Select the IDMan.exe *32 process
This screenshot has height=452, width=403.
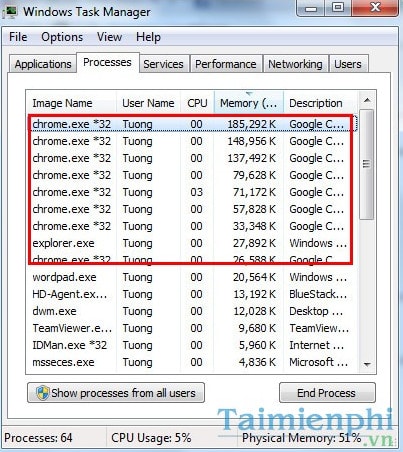[x=192, y=345]
